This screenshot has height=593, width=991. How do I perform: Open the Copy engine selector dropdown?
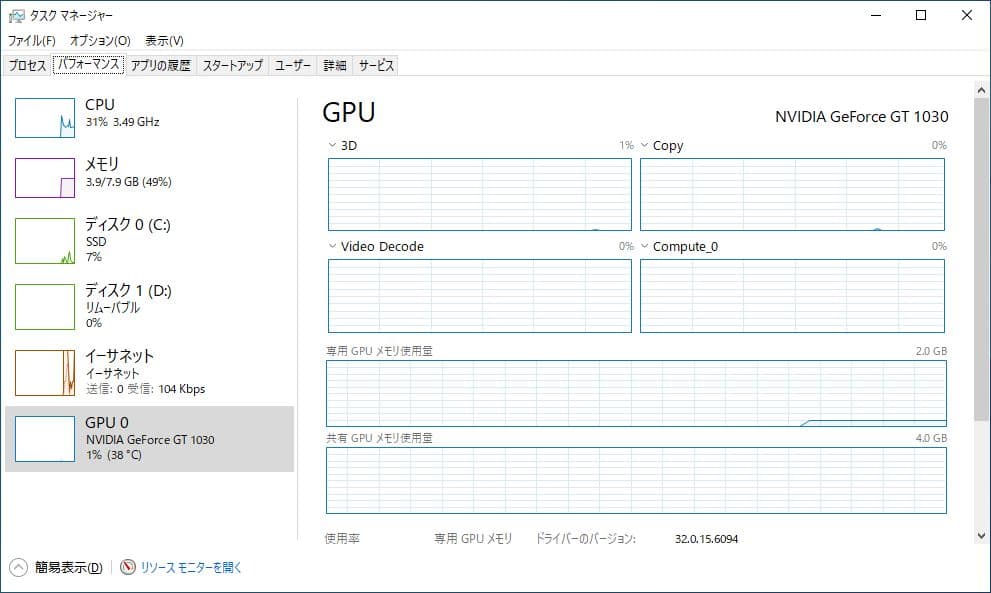(645, 145)
